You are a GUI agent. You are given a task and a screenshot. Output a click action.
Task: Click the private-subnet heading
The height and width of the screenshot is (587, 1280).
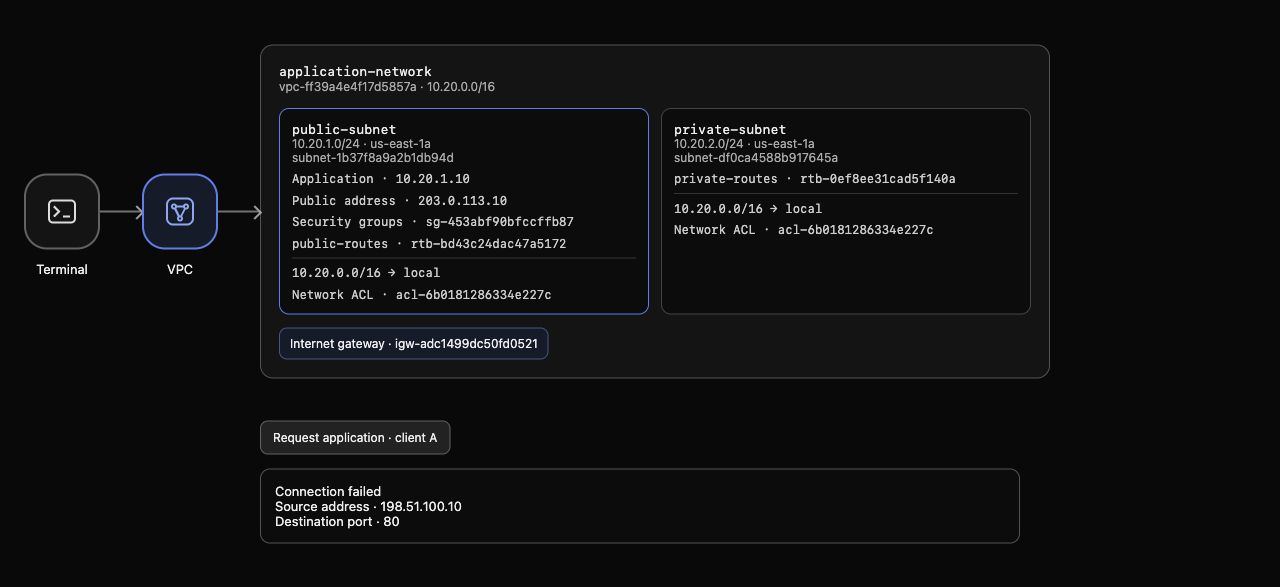[730, 129]
